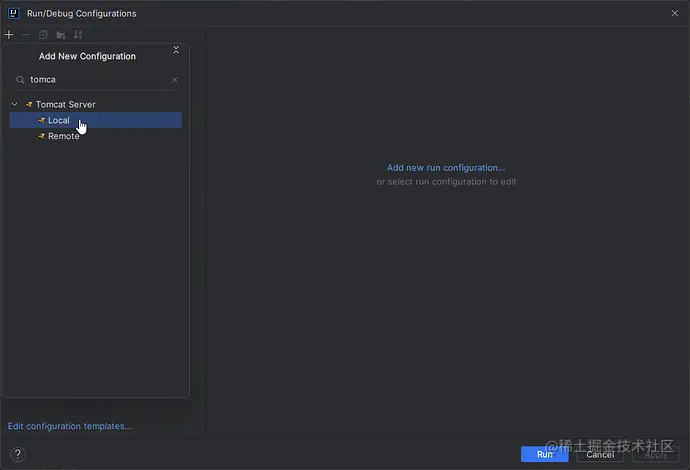The width and height of the screenshot is (690, 470).
Task: Click the IntelliJ logo in title bar
Action: [x=14, y=14]
